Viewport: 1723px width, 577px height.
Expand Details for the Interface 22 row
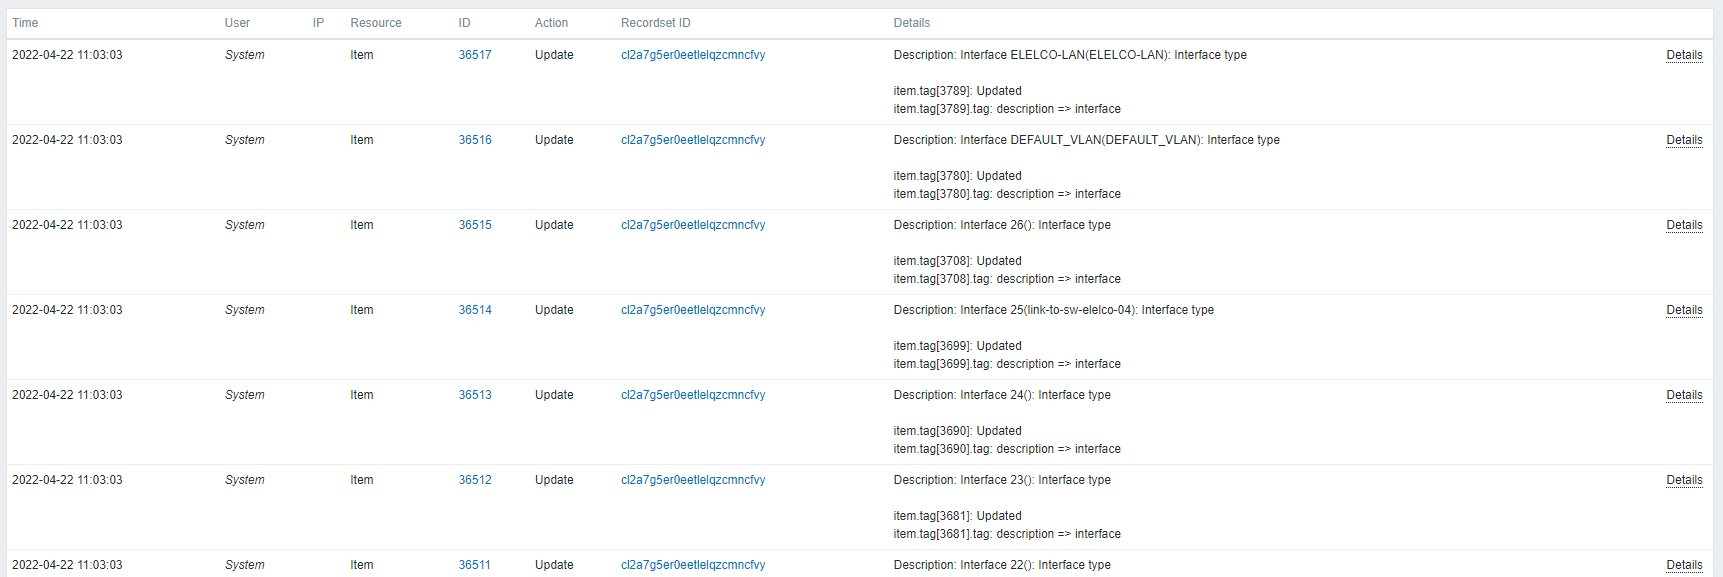coord(1684,565)
